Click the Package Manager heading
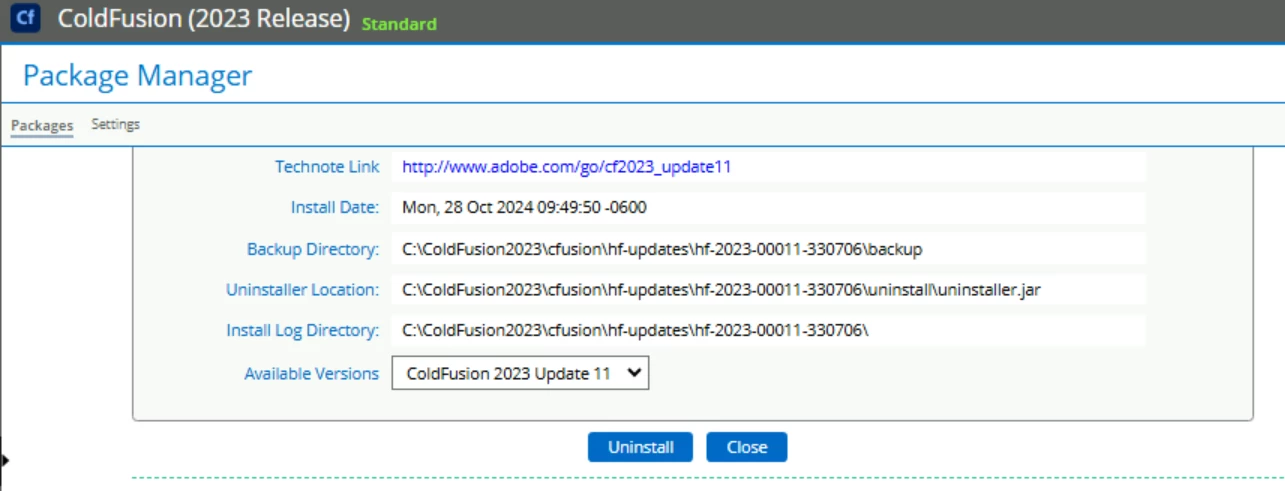This screenshot has width=1285, height=491. (137, 75)
